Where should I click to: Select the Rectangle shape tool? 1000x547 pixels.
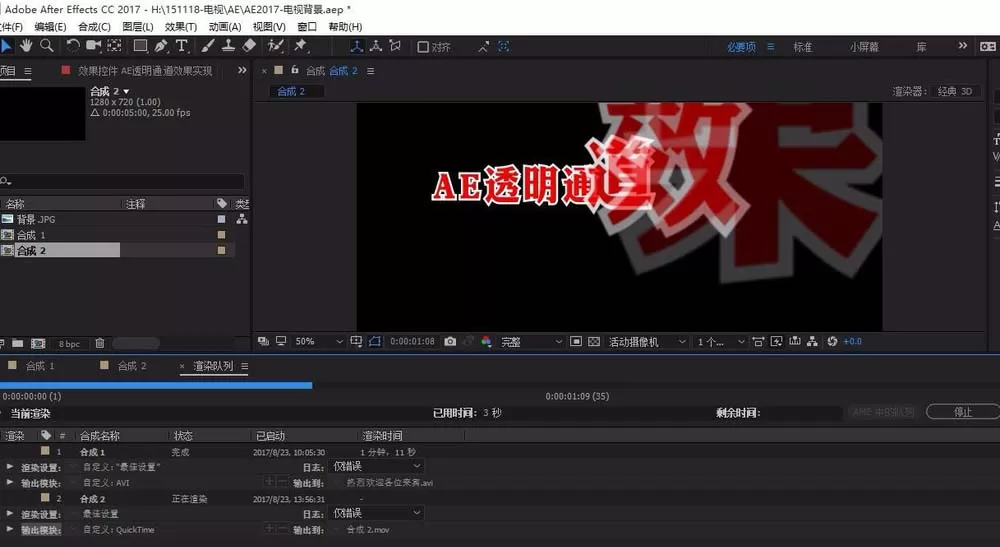click(x=140, y=46)
